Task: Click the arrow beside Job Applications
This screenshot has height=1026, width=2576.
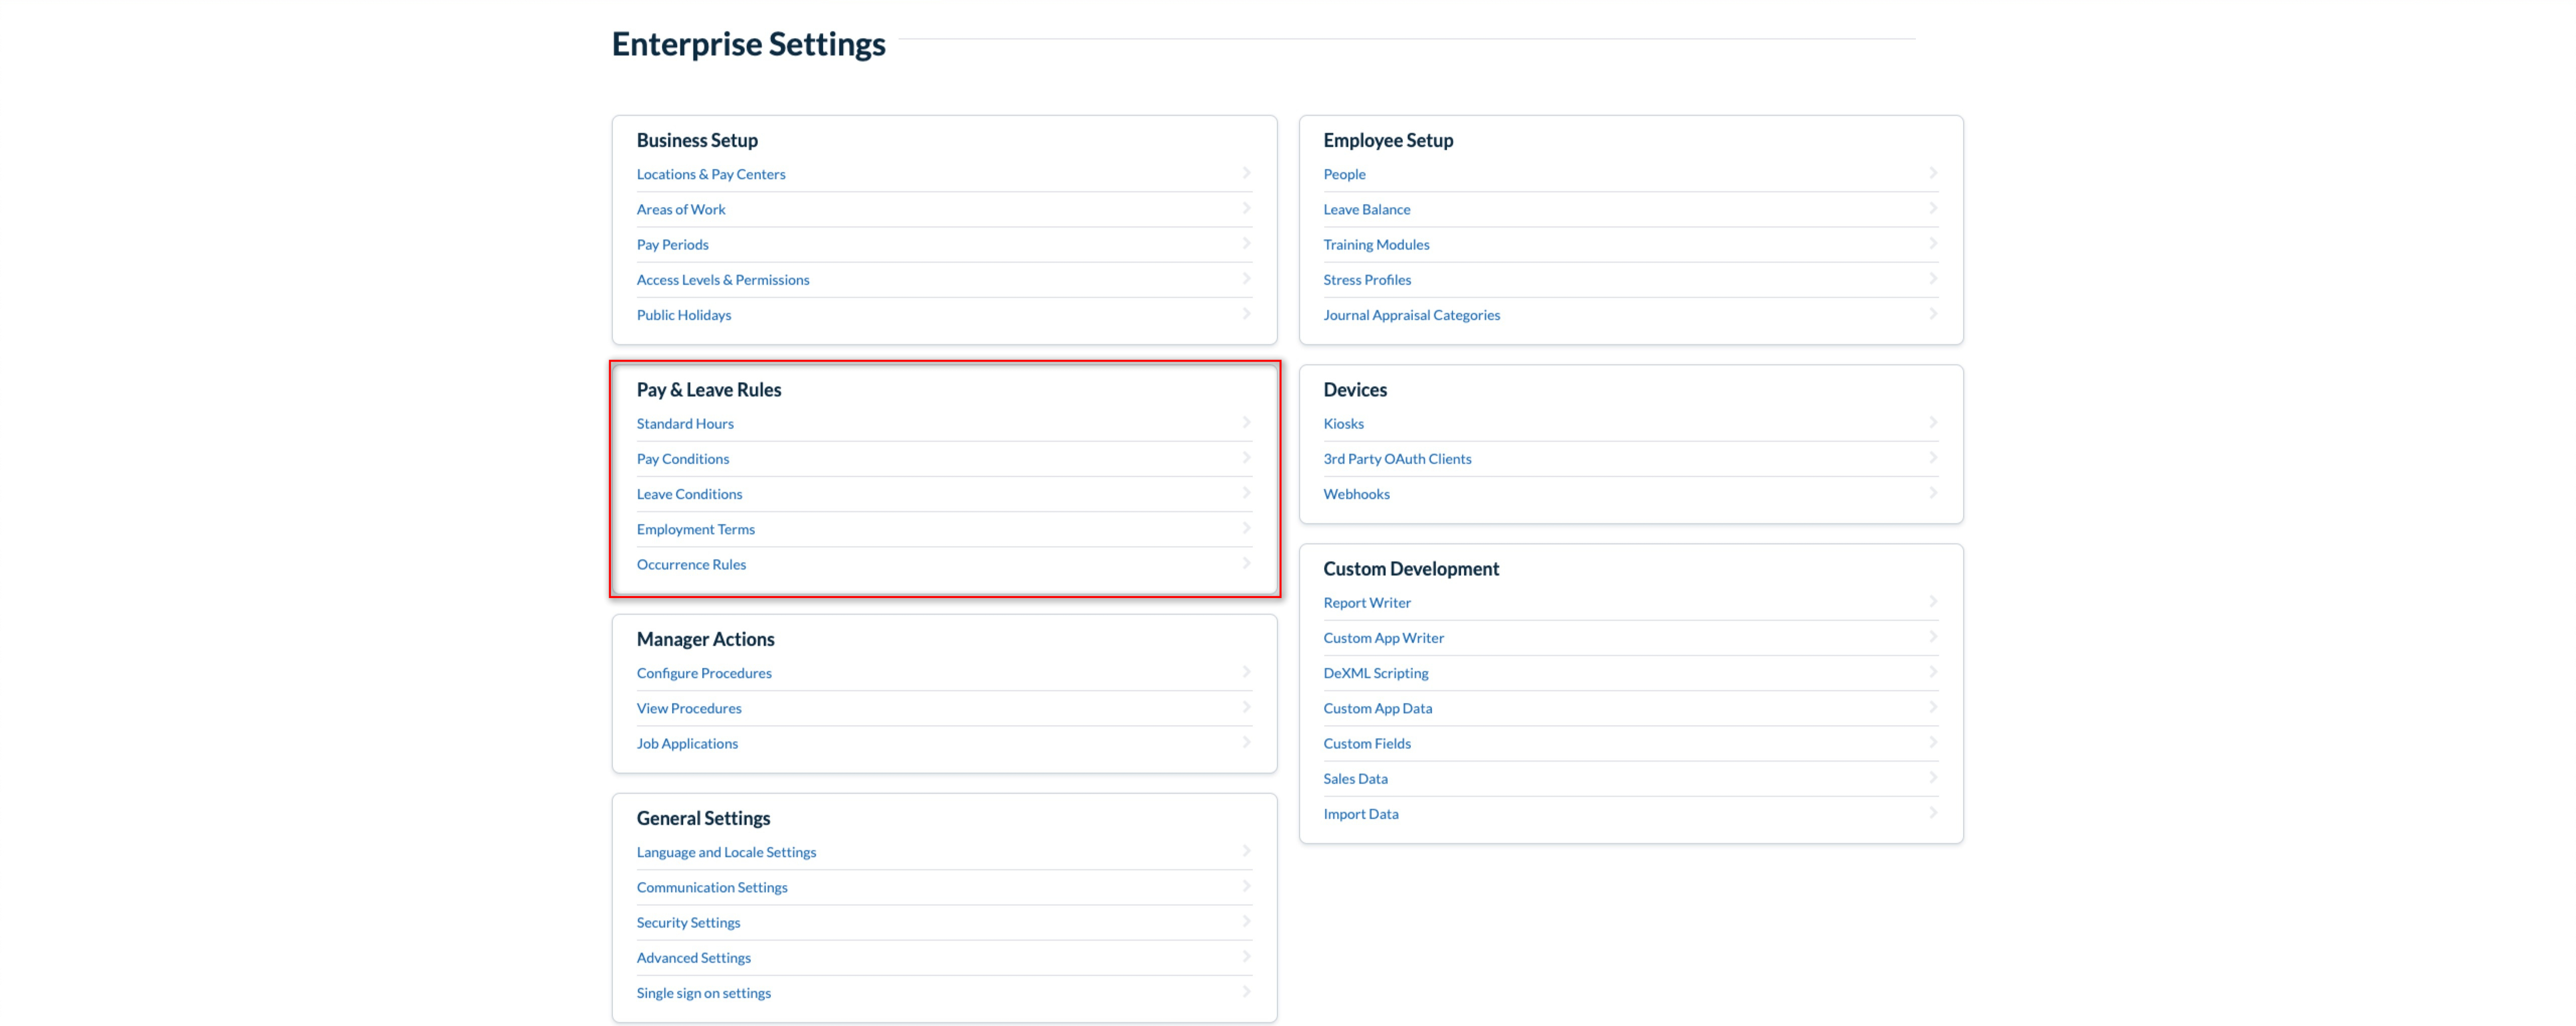Action: coord(1246,742)
